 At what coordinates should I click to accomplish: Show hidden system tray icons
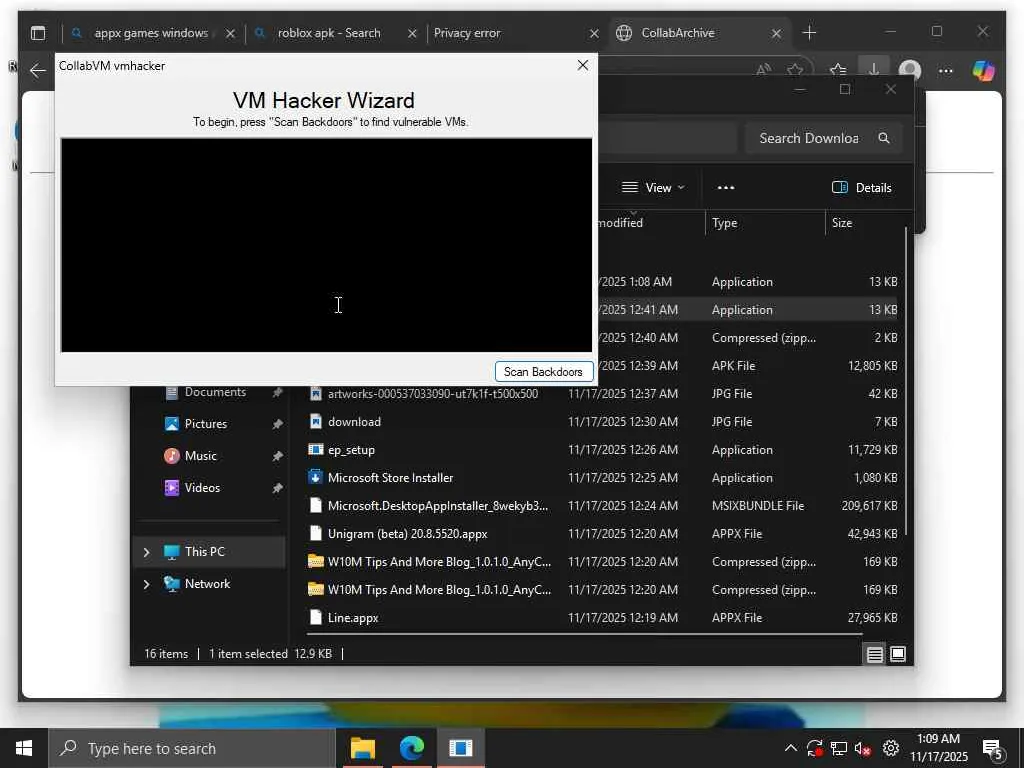790,748
